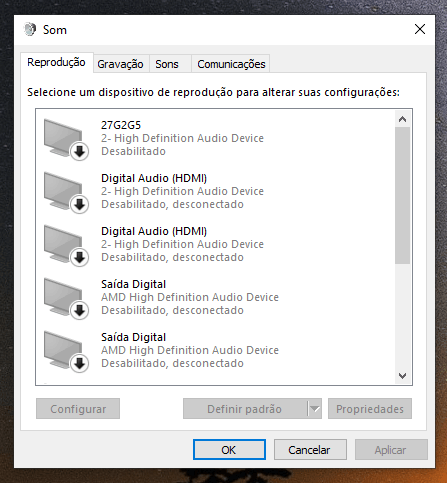The image size is (447, 483).
Task: Click the Configurar button
Action: click(x=78, y=409)
